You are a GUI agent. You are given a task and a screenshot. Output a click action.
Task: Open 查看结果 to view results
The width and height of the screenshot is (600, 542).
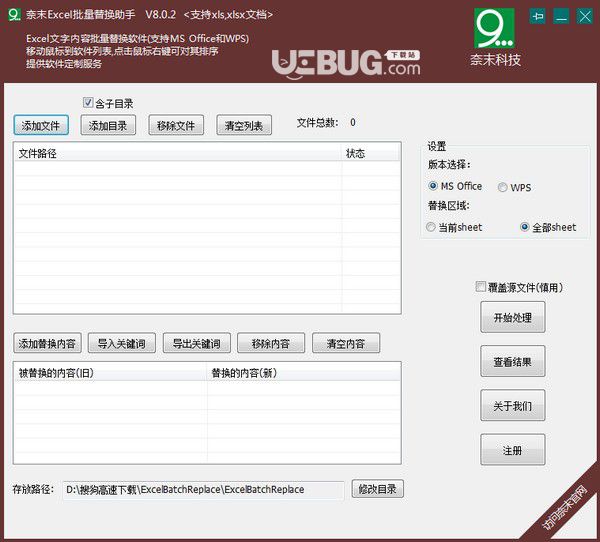tap(513, 361)
